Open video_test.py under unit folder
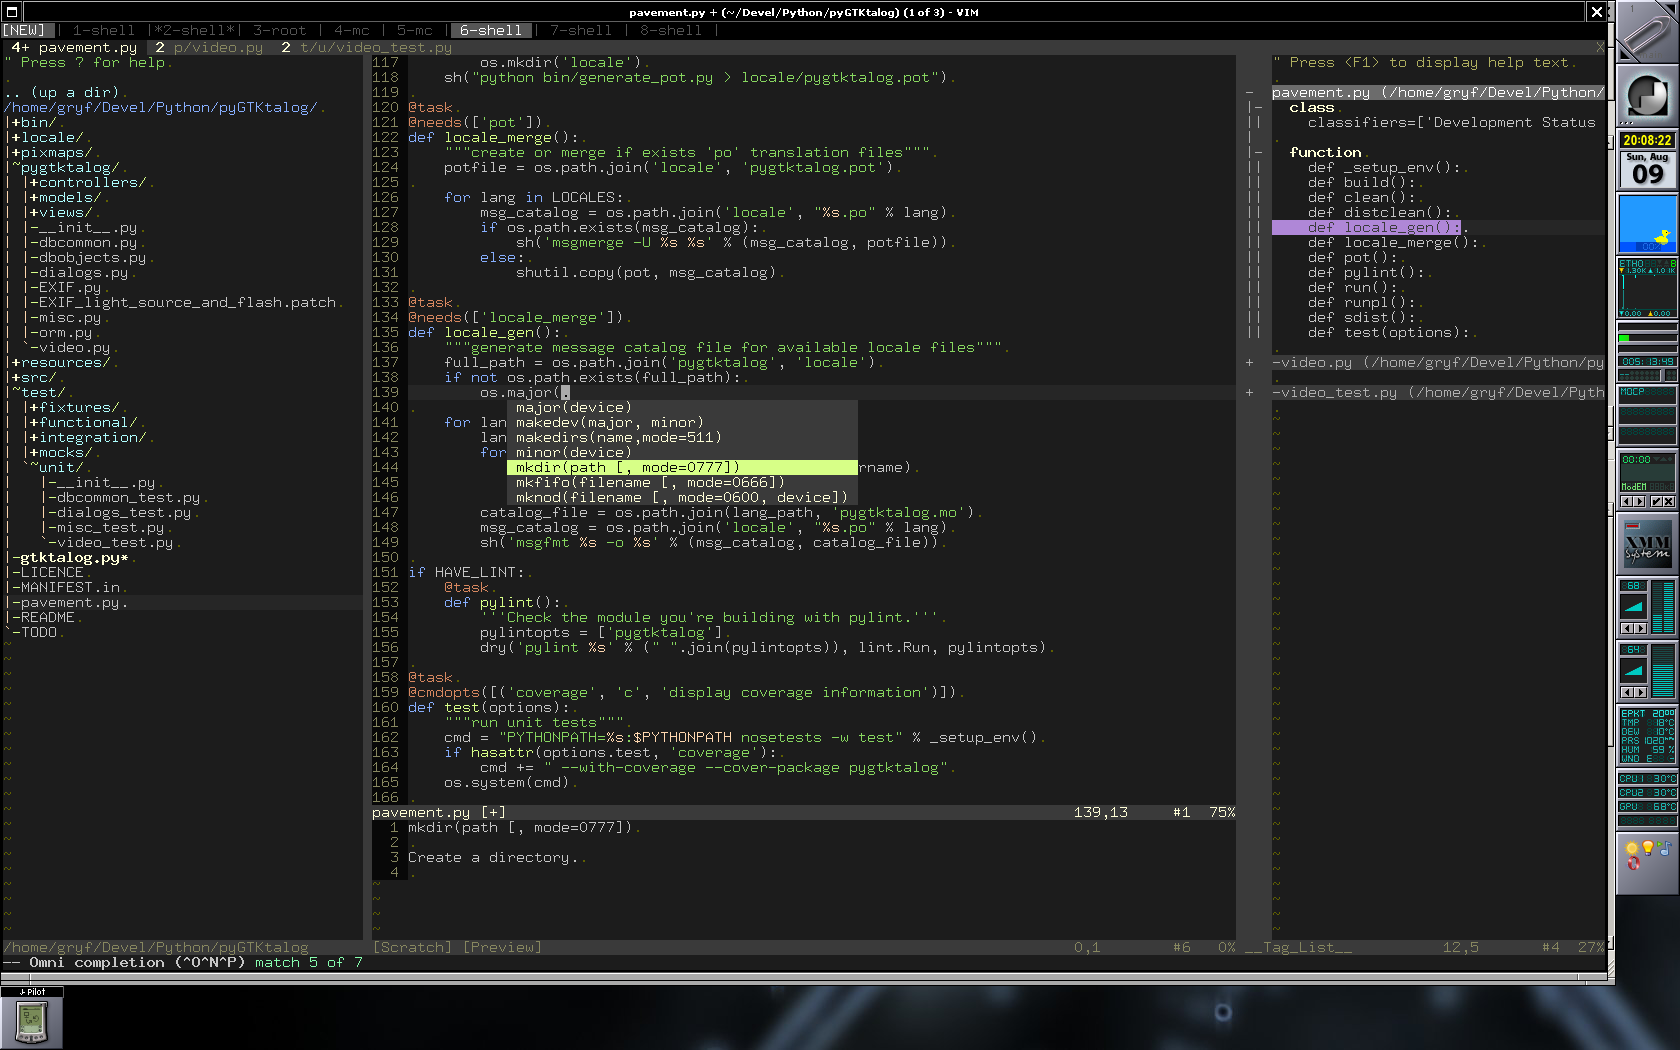The width and height of the screenshot is (1680, 1050). coord(115,543)
